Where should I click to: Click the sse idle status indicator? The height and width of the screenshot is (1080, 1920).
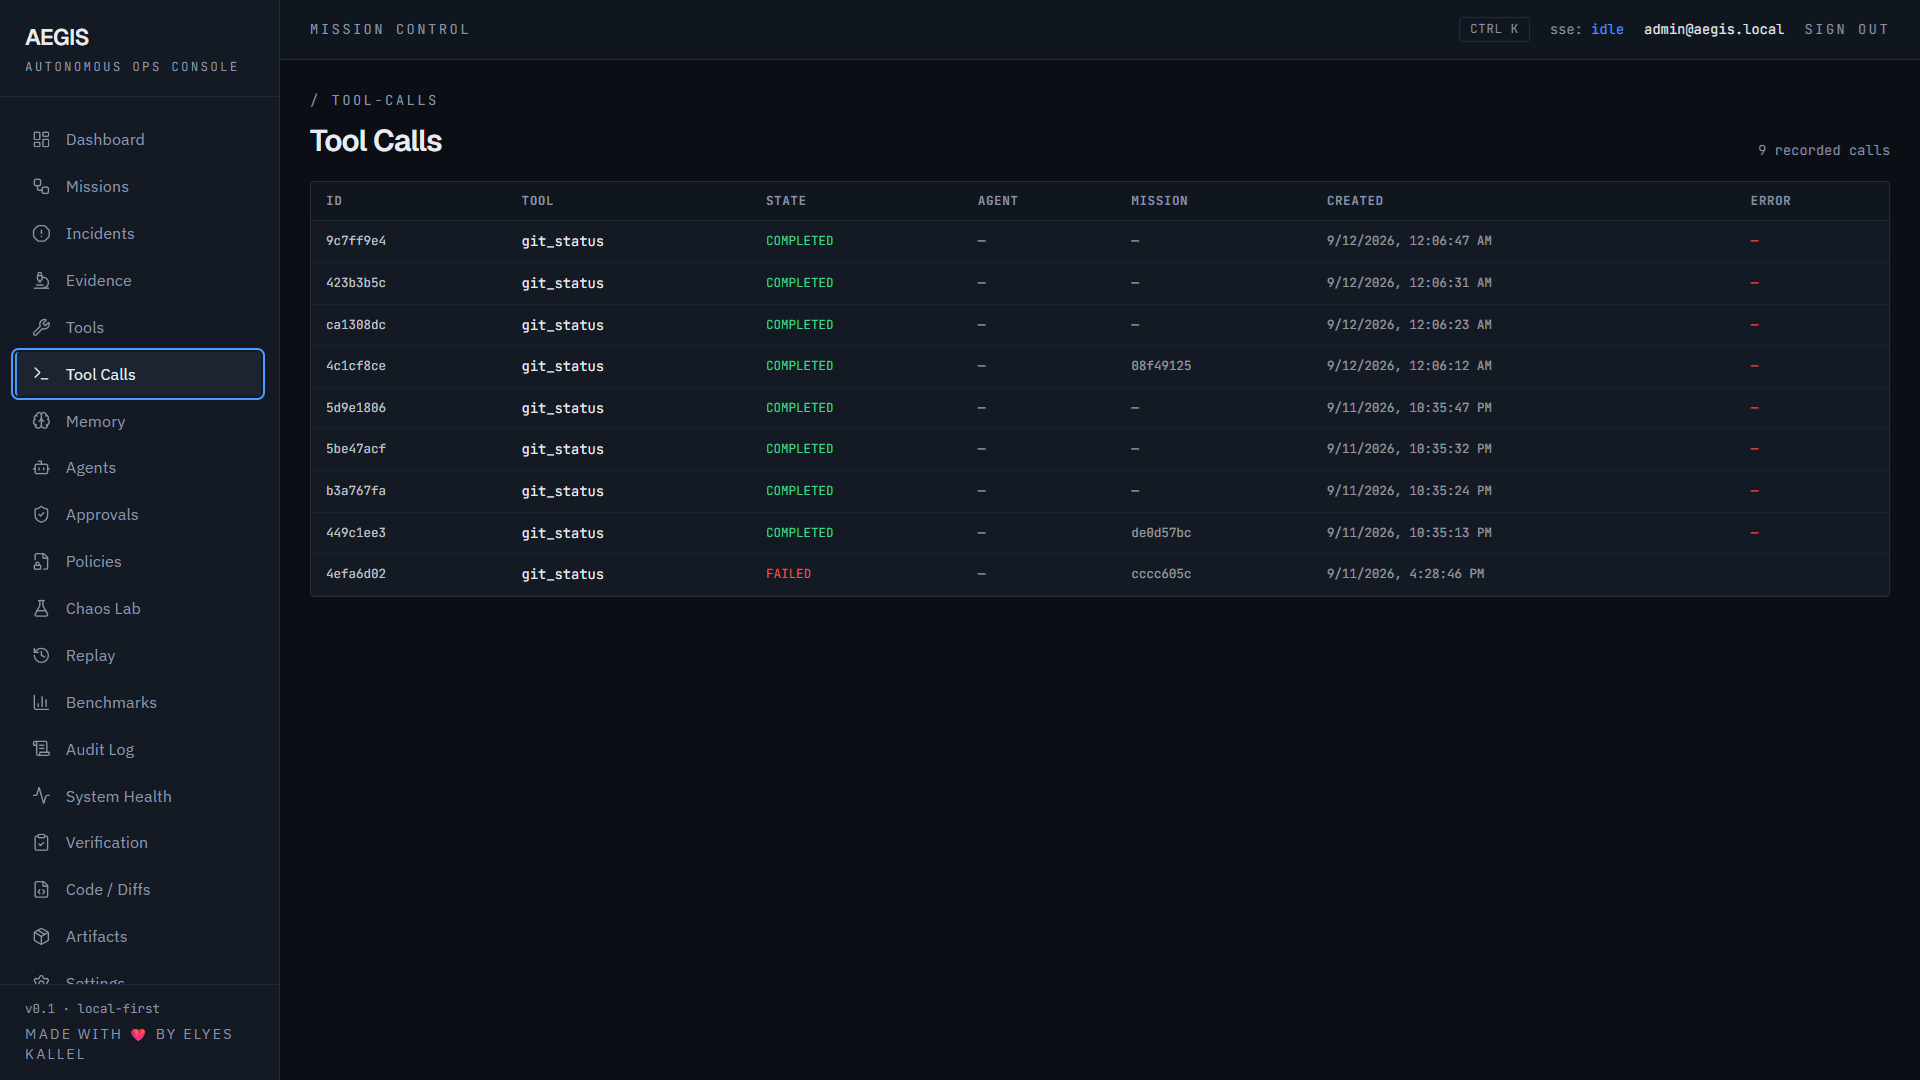pyautogui.click(x=1586, y=29)
